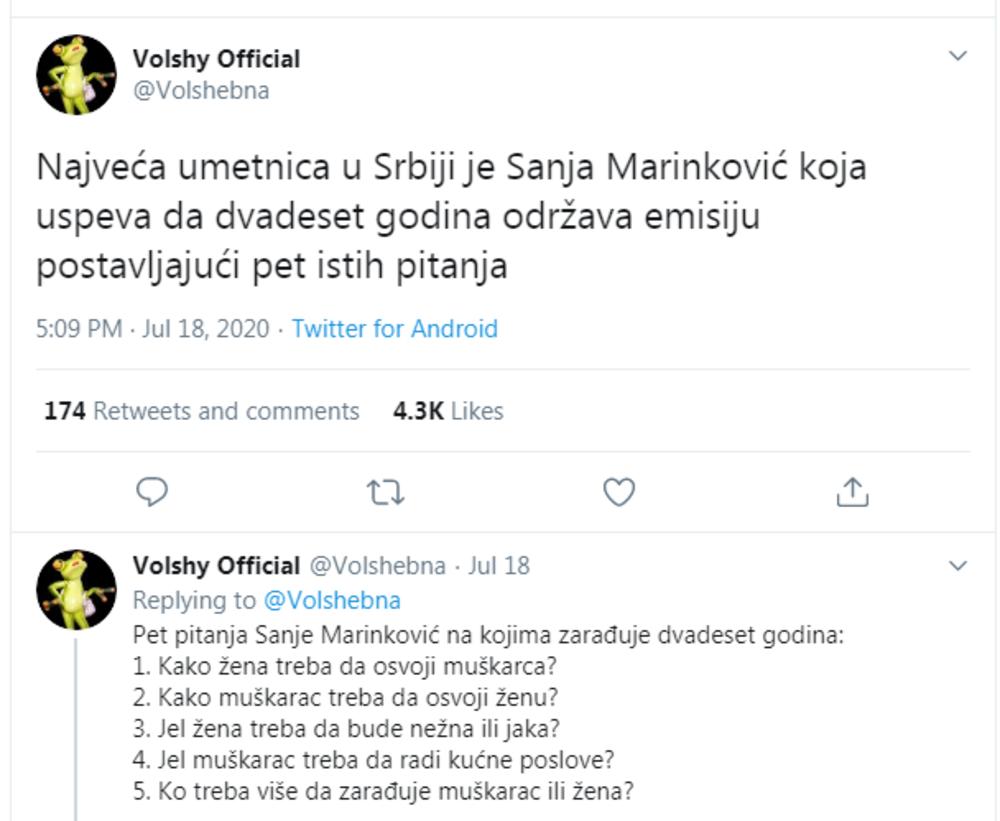View the 4.3K Likes list
Screen dimensions: 1000x821
[x=448, y=411]
